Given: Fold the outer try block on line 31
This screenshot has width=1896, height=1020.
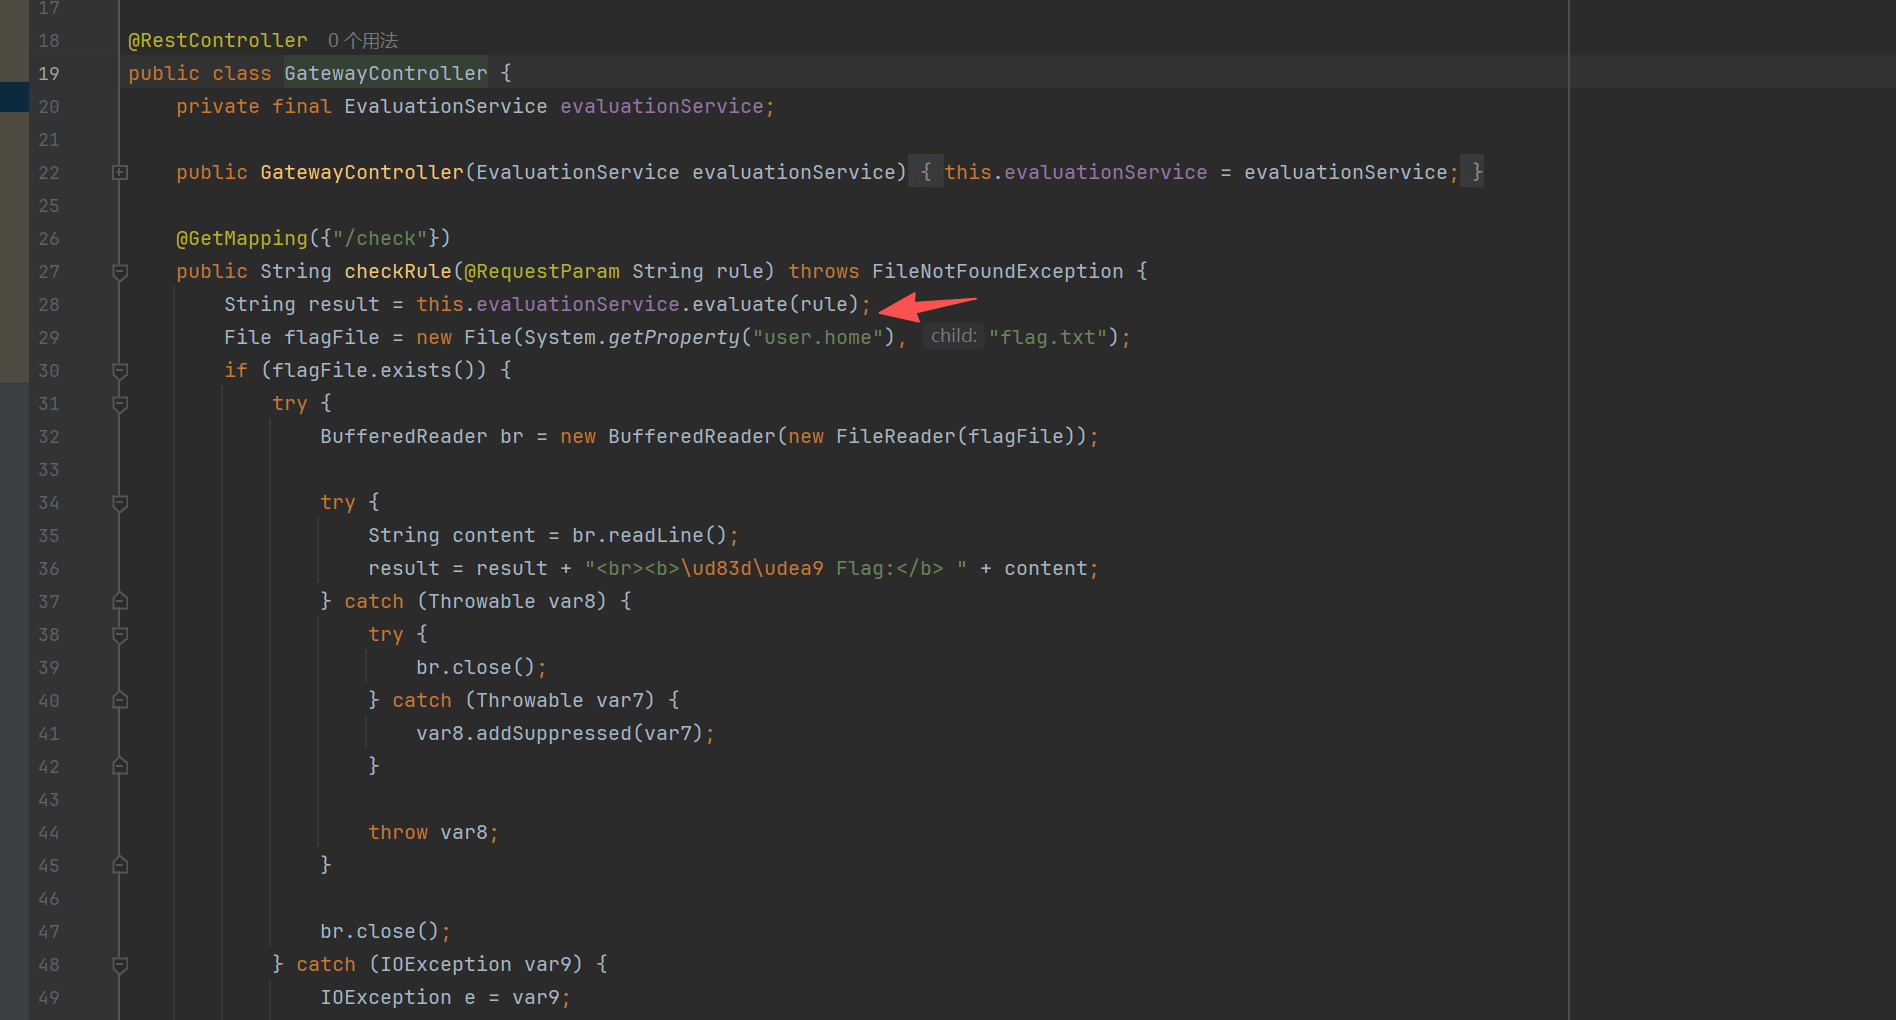Looking at the screenshot, I should click(x=120, y=404).
